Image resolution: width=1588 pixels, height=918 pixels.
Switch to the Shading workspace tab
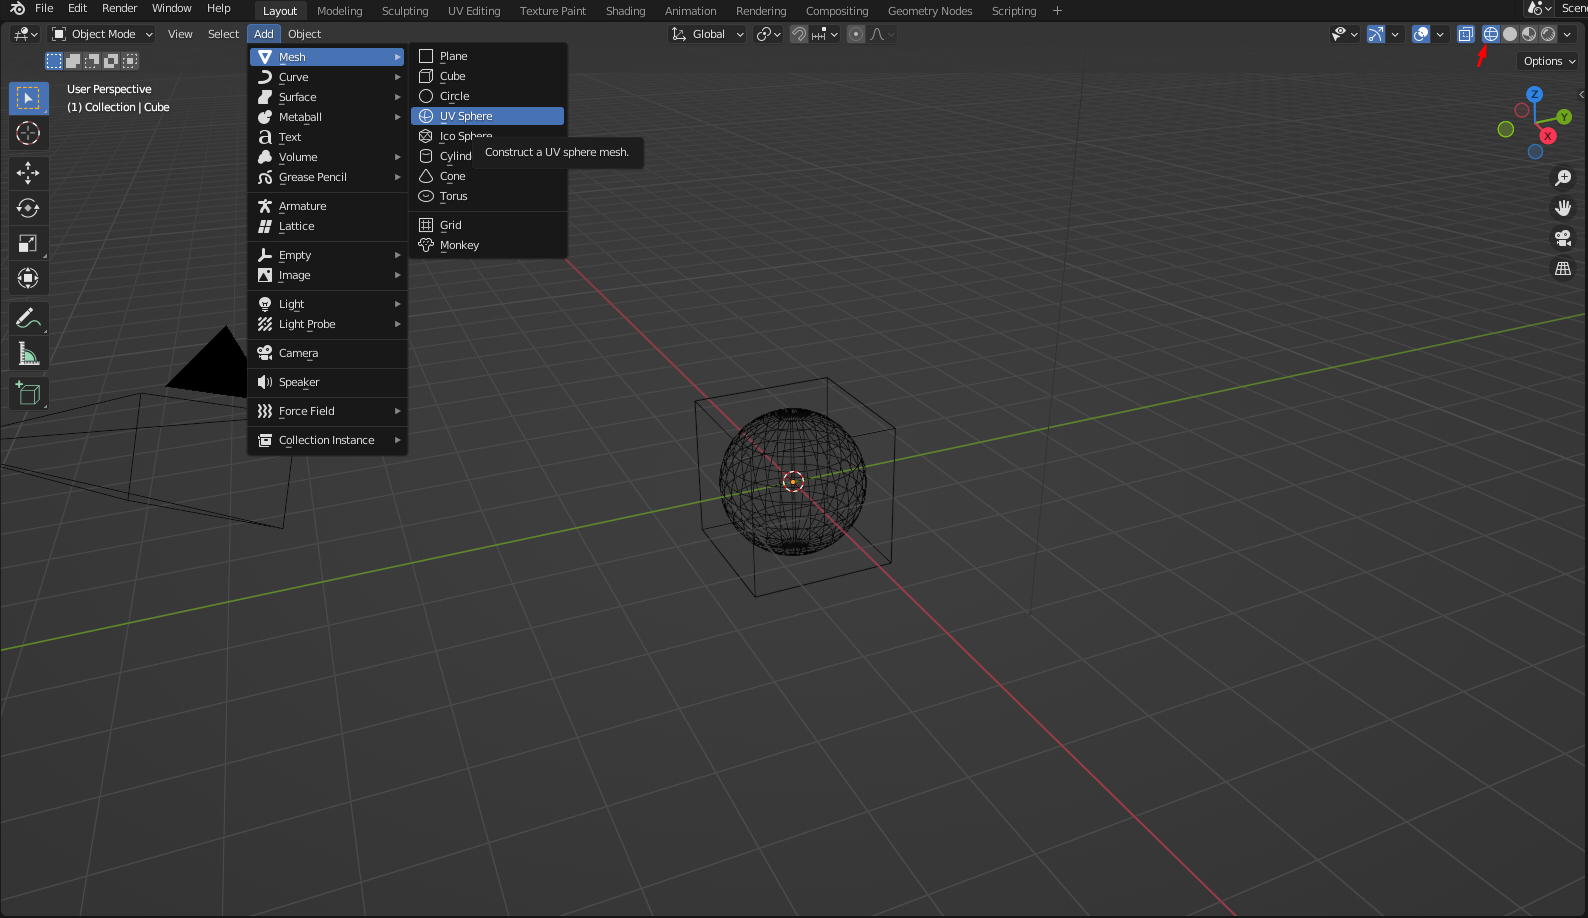[625, 11]
